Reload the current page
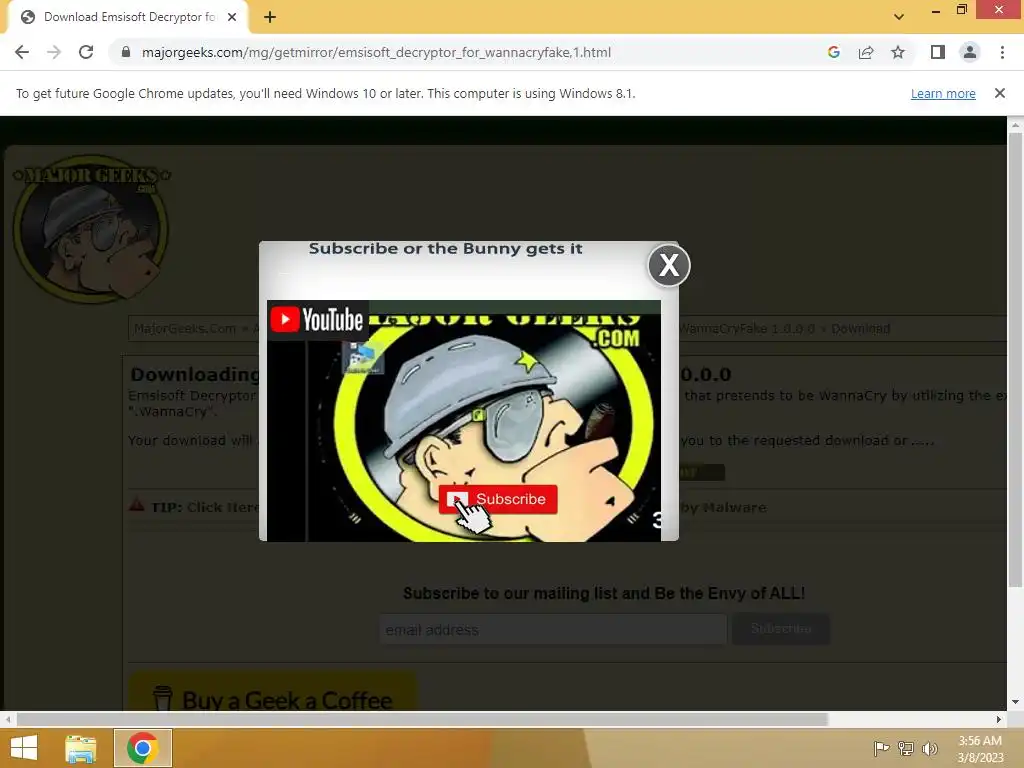Image resolution: width=1024 pixels, height=768 pixels. 86,52
